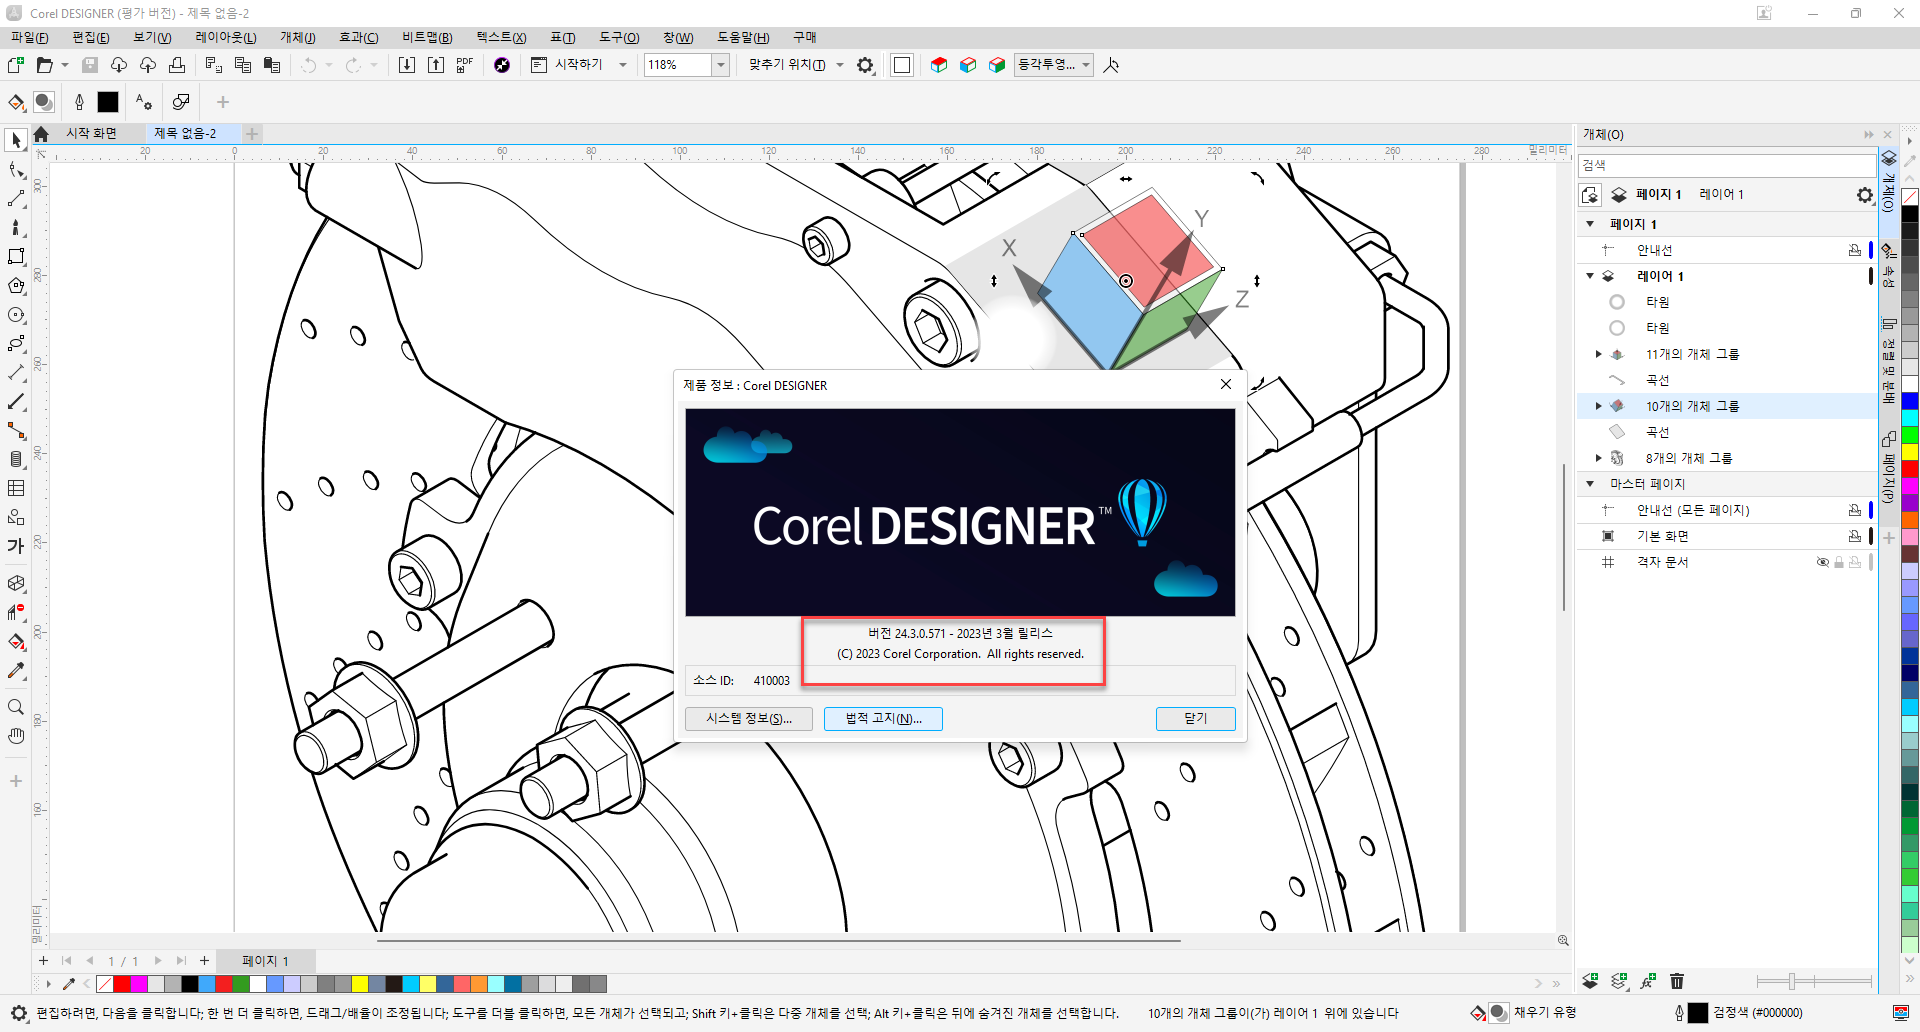Select the Pick tool arrow

16,141
